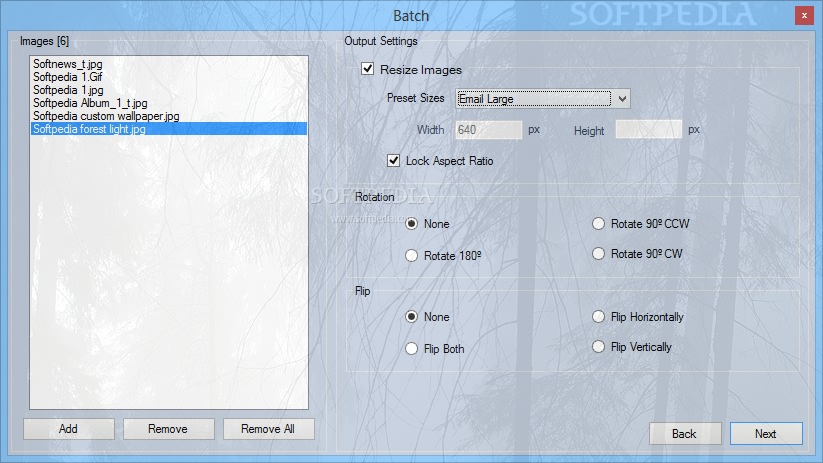
Task: Proceed with the Next button
Action: click(766, 434)
